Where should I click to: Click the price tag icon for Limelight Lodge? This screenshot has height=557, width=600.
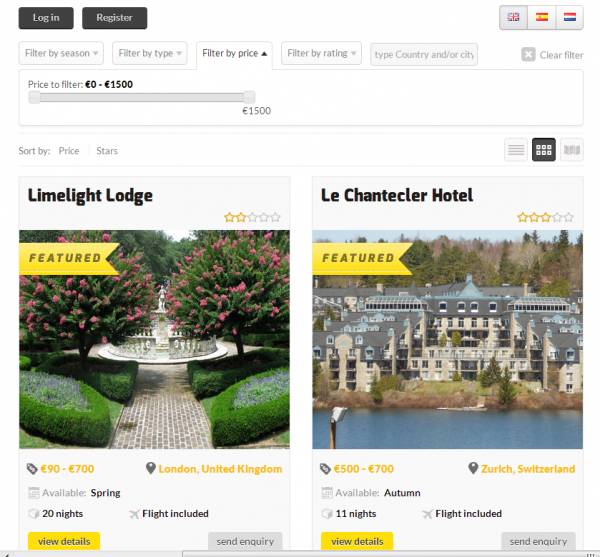pos(32,469)
